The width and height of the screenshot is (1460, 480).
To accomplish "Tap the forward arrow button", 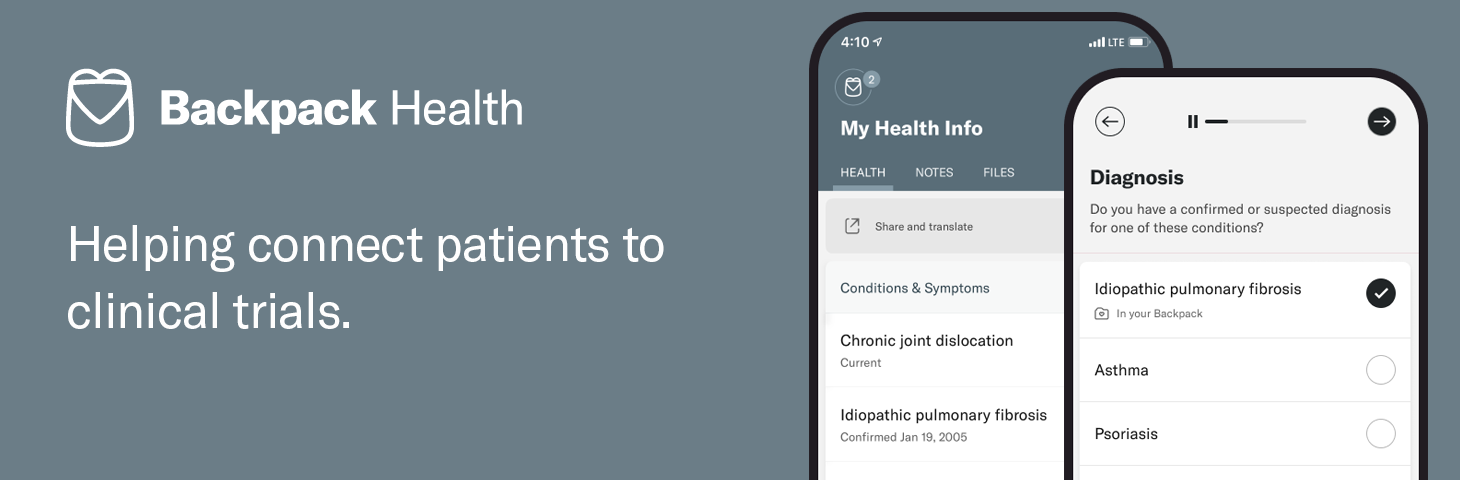I will [1381, 122].
